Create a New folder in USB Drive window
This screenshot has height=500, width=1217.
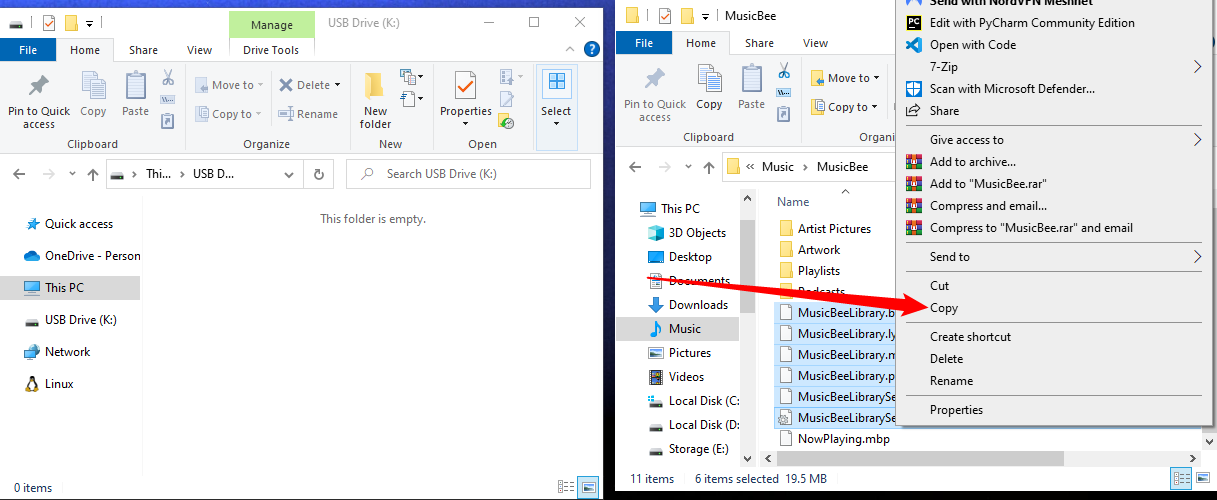(376, 100)
